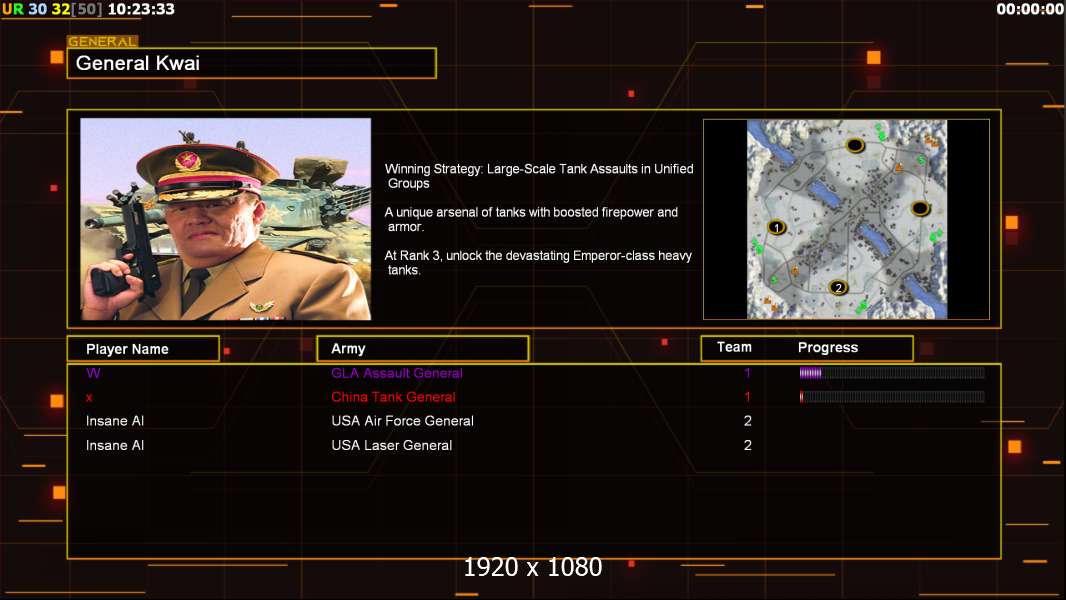
Task: Click the red loading progress bar
Action: 892,397
